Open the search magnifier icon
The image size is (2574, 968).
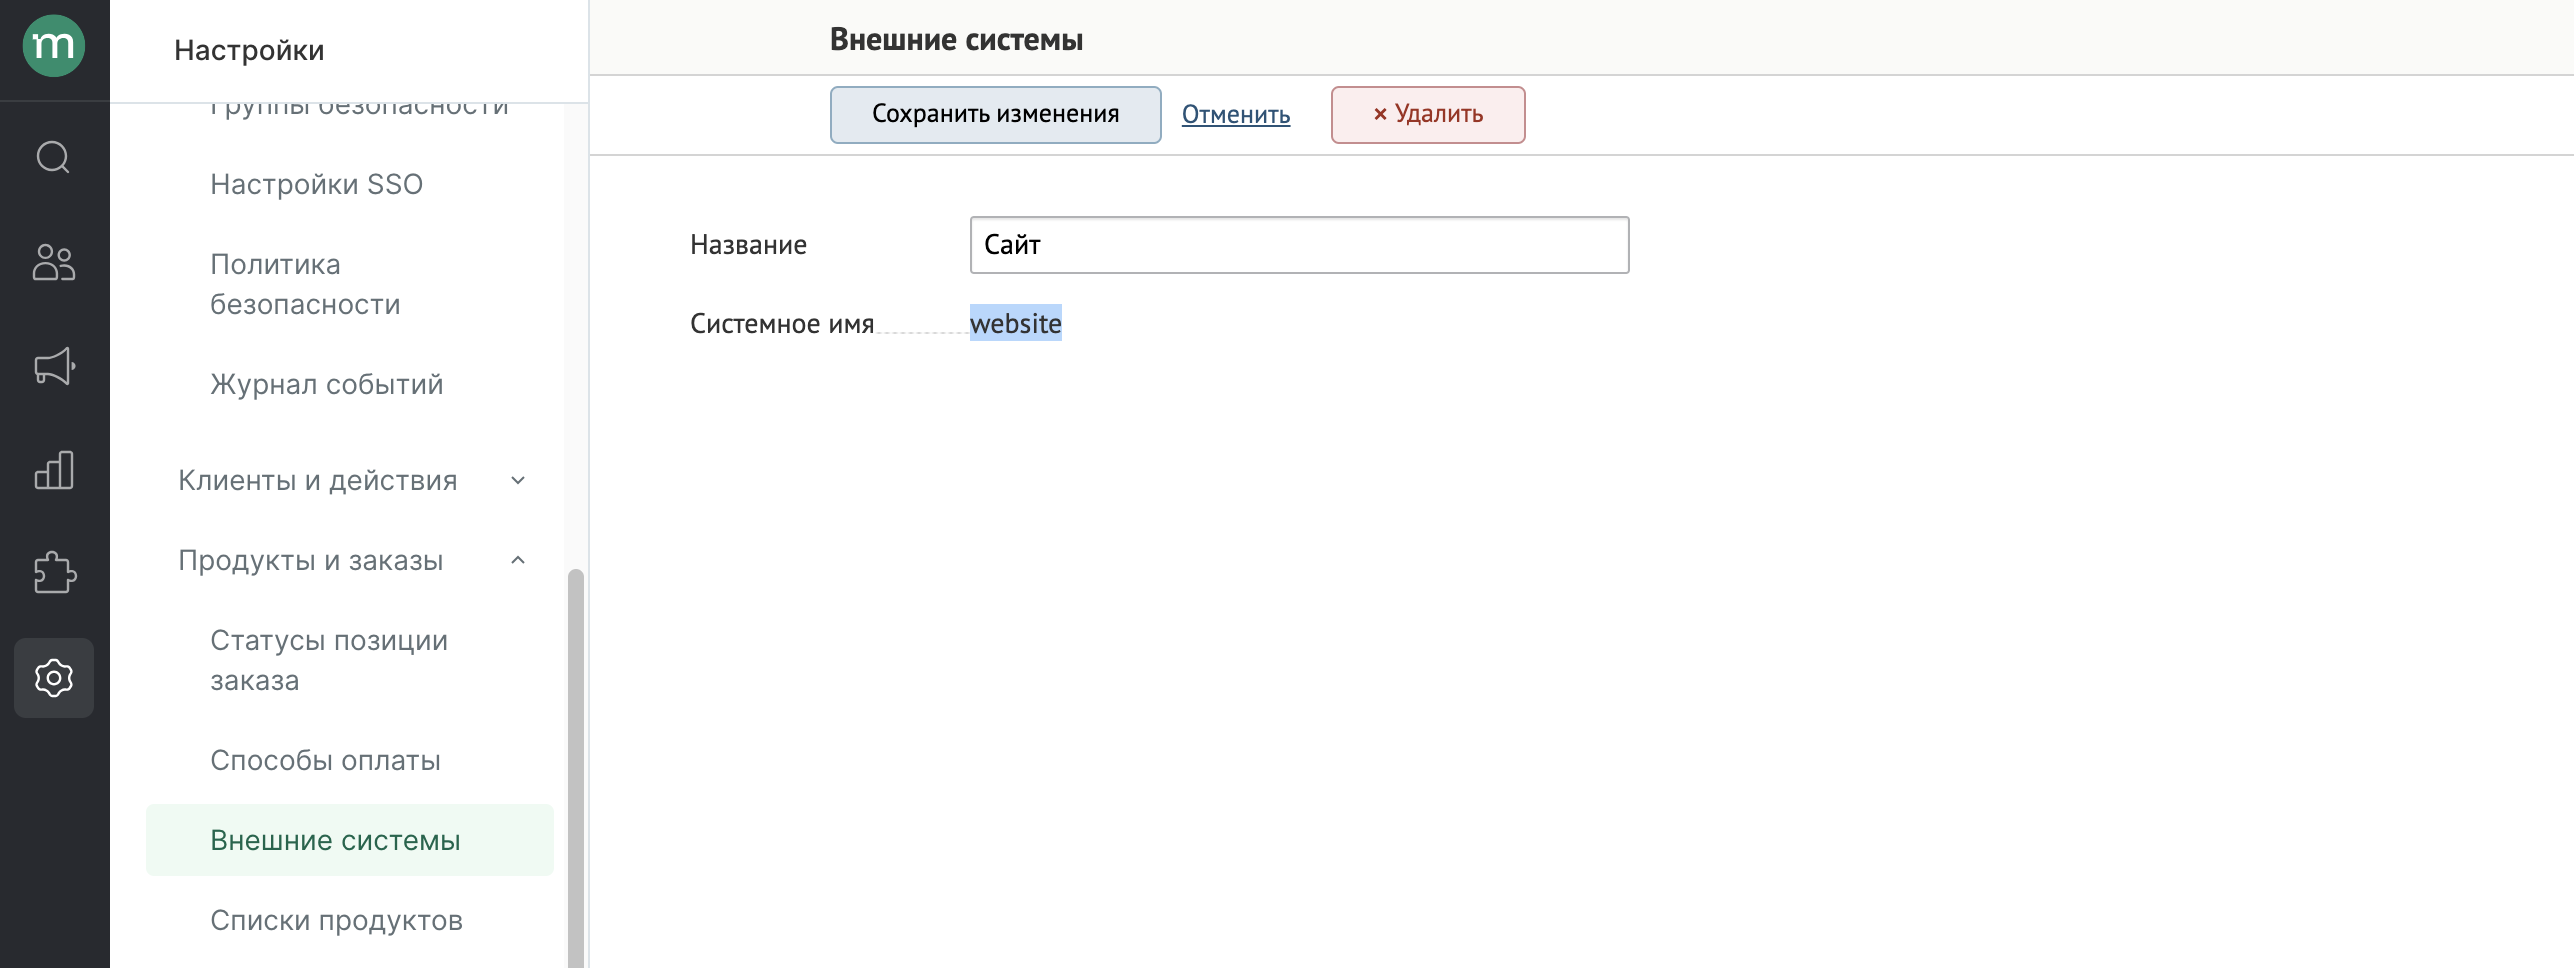(x=54, y=157)
